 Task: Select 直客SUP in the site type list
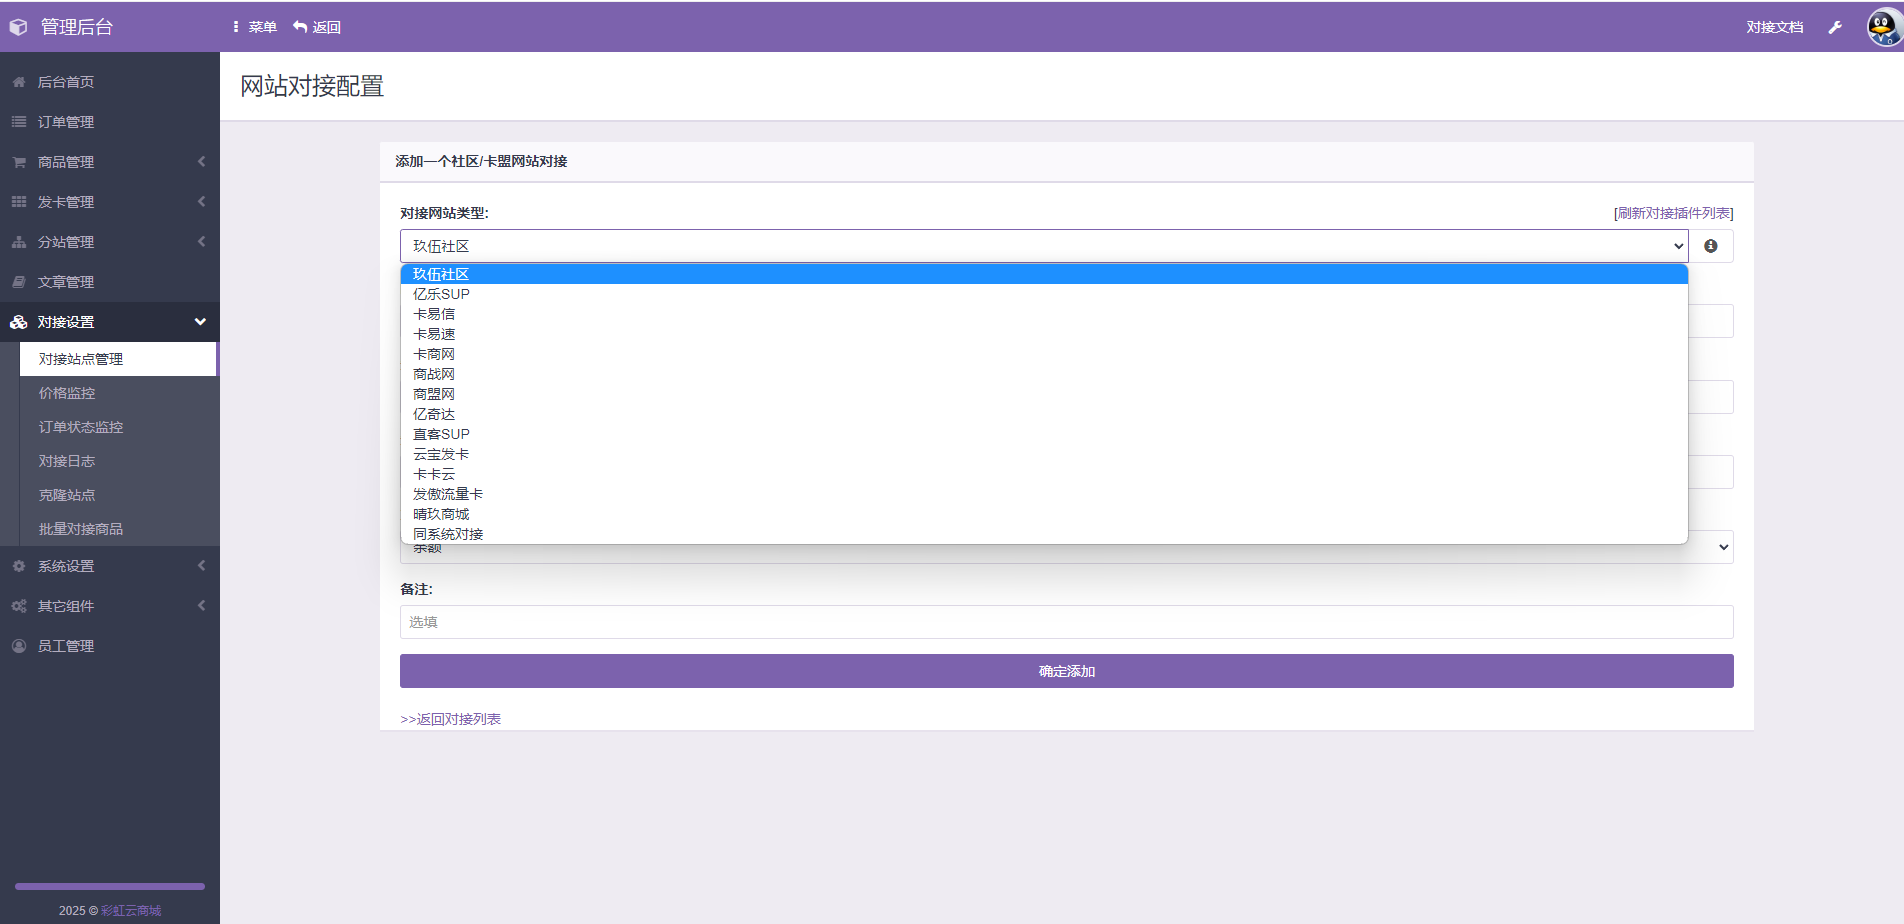(441, 434)
